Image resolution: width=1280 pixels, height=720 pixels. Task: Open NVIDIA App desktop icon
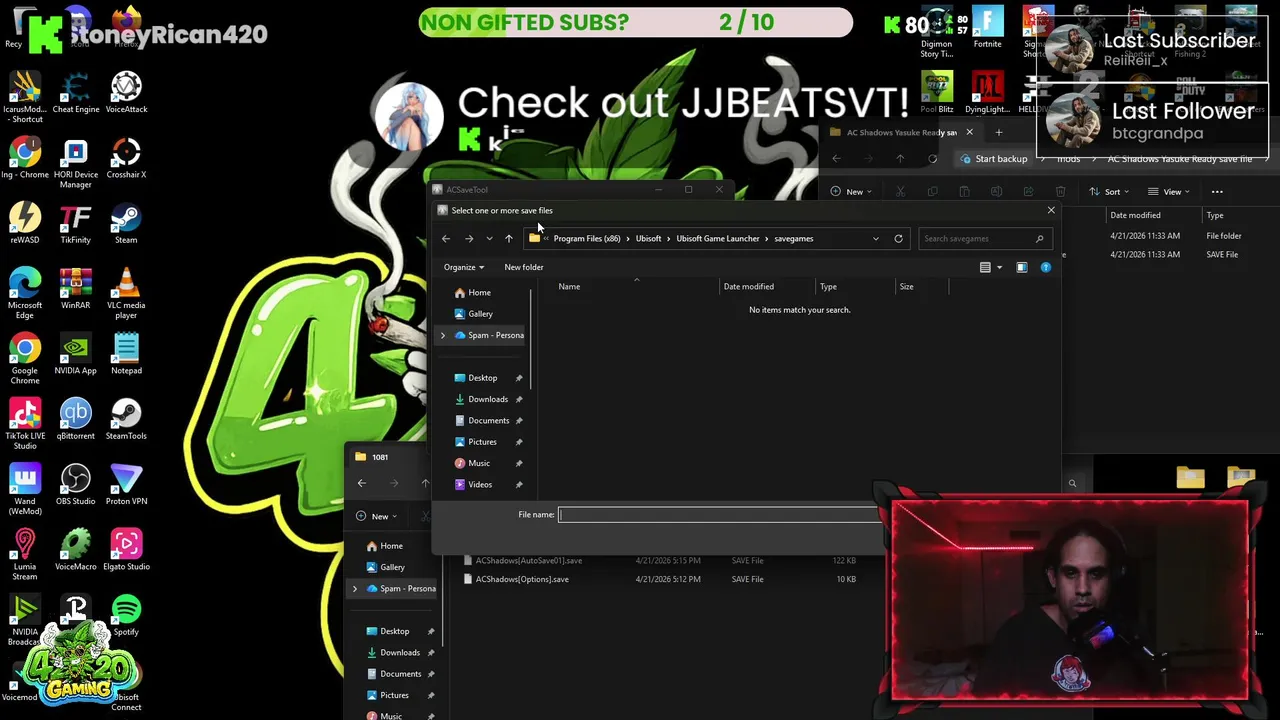[76, 354]
